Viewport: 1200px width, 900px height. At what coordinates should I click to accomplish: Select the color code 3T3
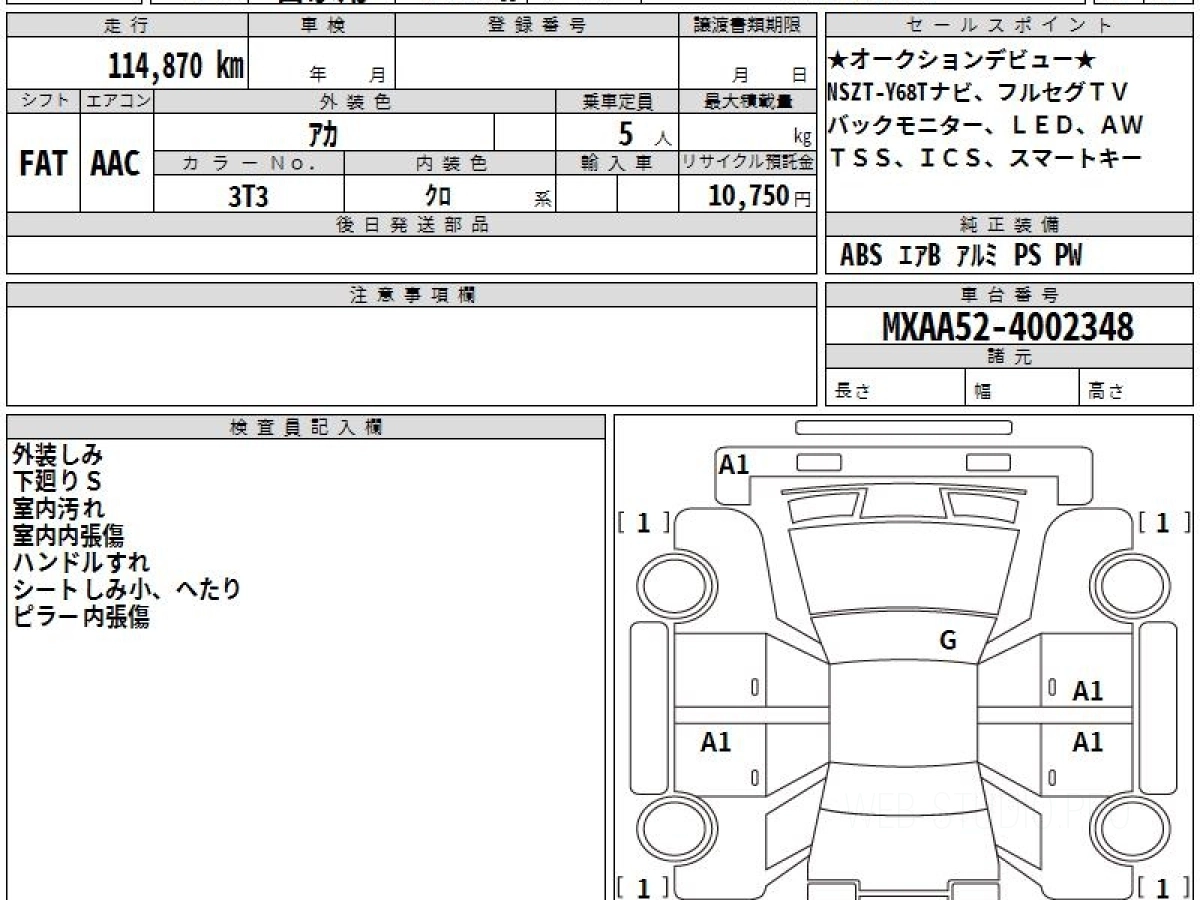coord(248,196)
